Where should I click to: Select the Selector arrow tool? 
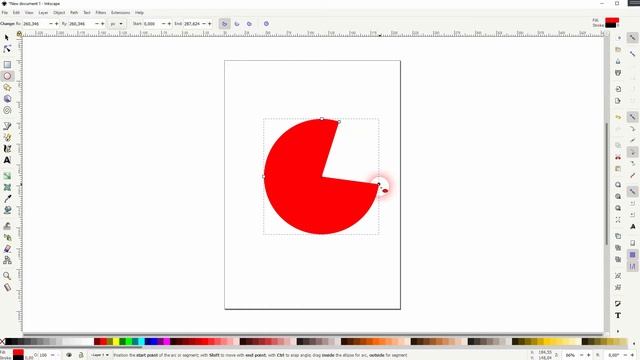[7, 38]
